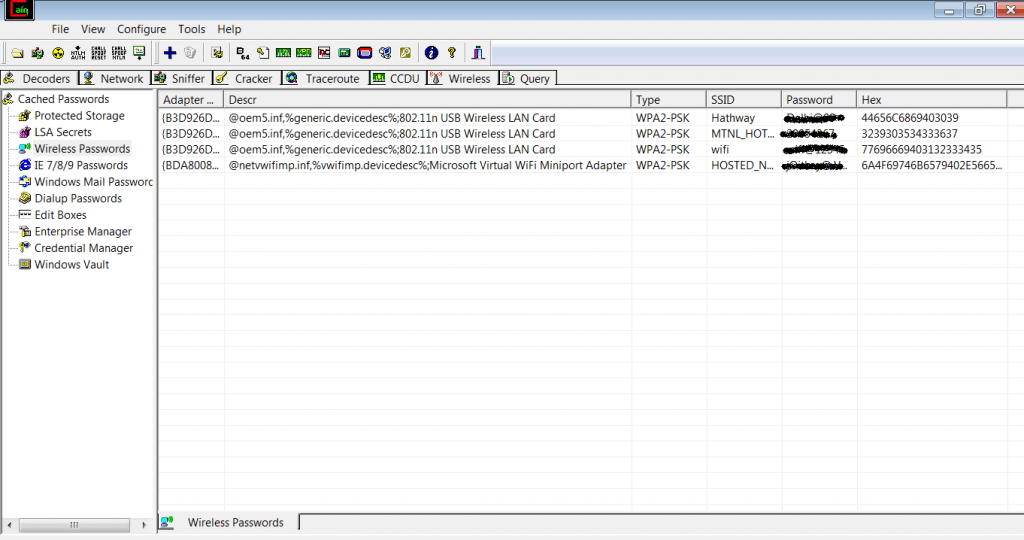Click the tree pane scrollbar left arrow
The image size is (1024, 540).
9,524
